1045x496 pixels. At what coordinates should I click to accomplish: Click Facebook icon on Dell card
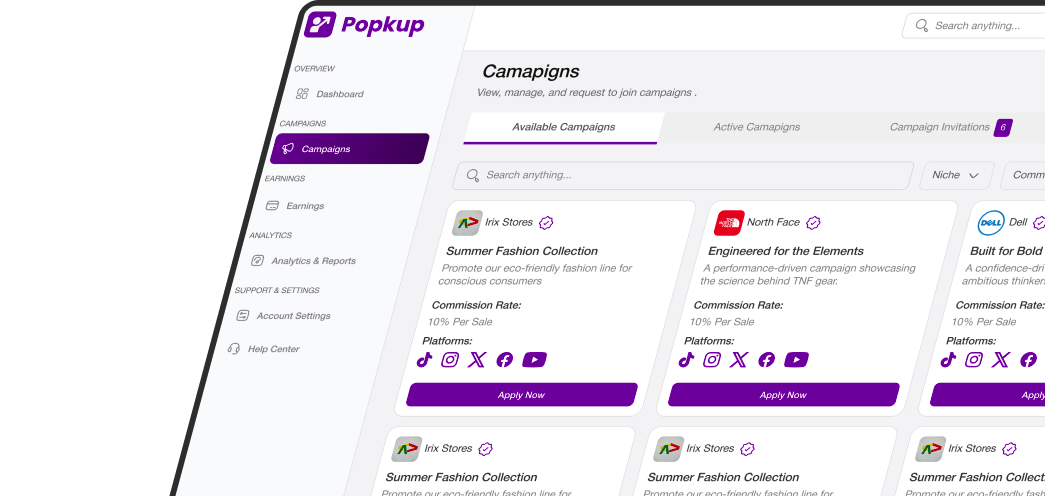(x=1028, y=360)
